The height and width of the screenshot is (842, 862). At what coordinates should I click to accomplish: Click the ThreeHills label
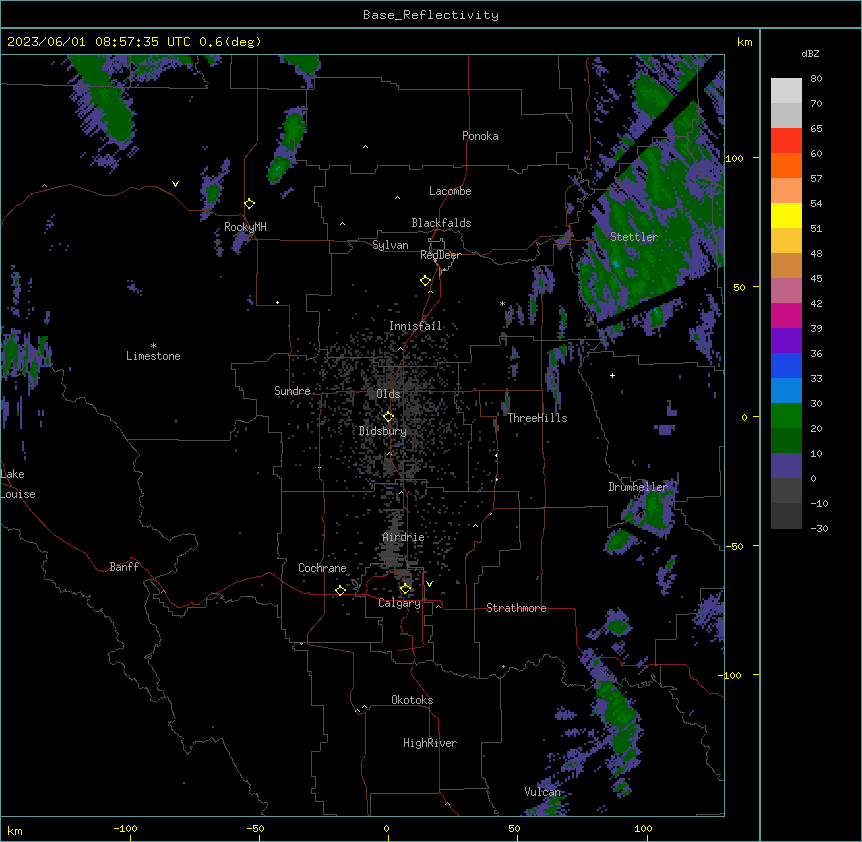click(537, 418)
